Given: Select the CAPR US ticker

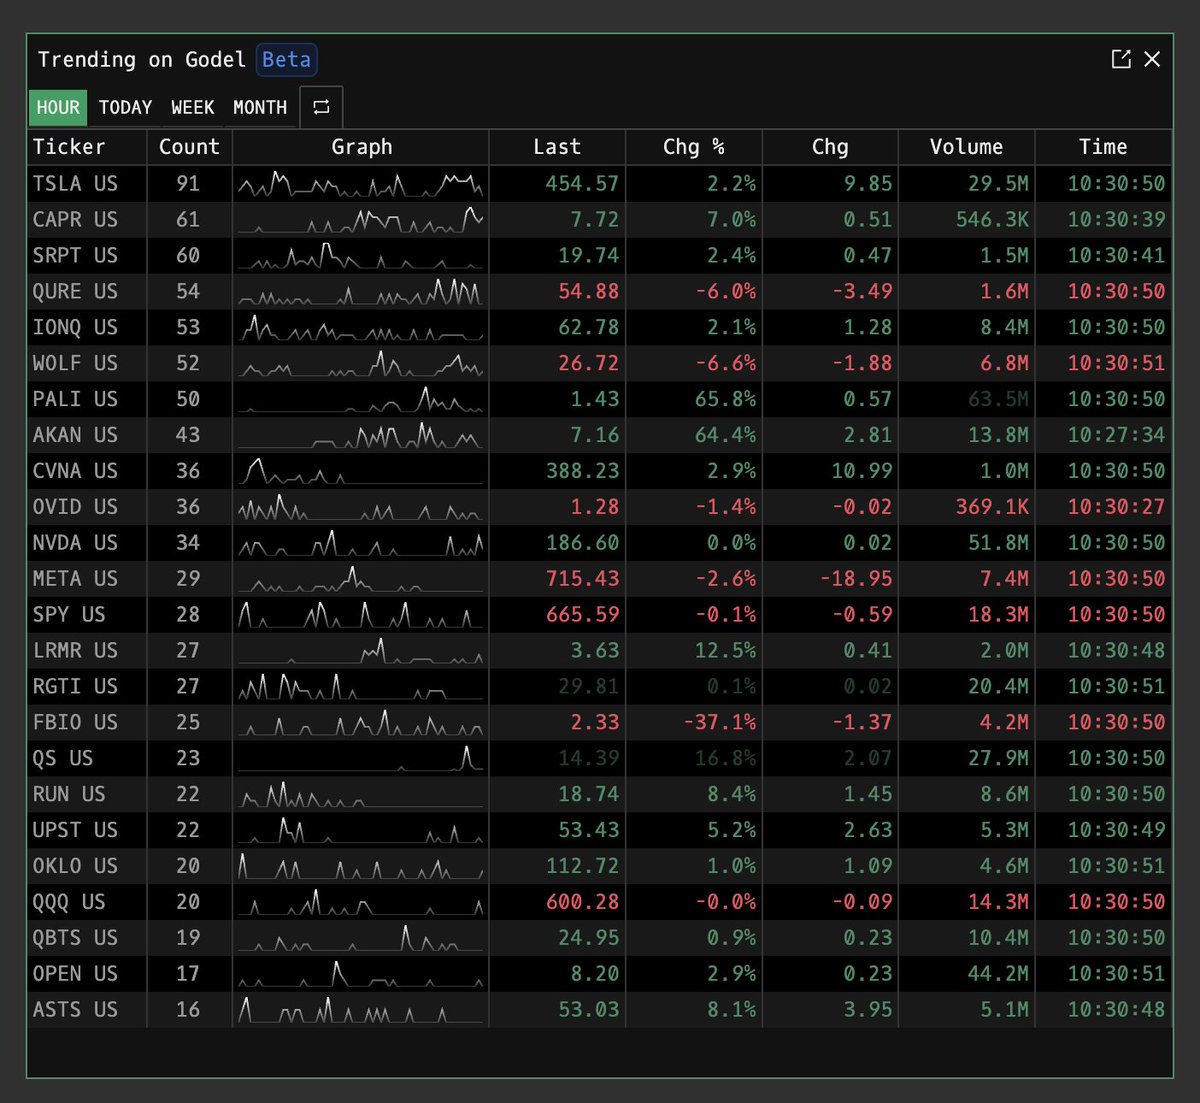Looking at the screenshot, I should 75,220.
